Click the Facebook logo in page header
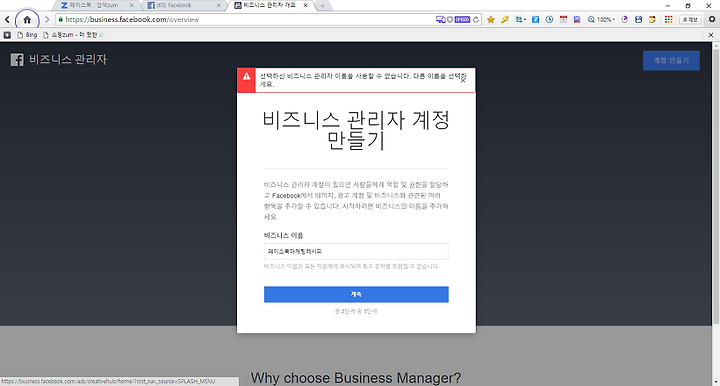Image resolution: width=720 pixels, height=386 pixels. [x=17, y=60]
